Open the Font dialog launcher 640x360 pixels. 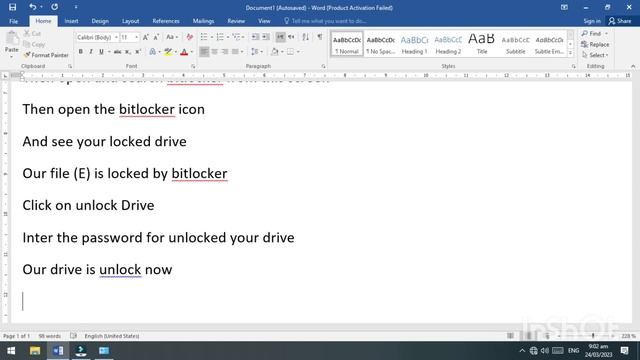pyautogui.click(x=193, y=66)
